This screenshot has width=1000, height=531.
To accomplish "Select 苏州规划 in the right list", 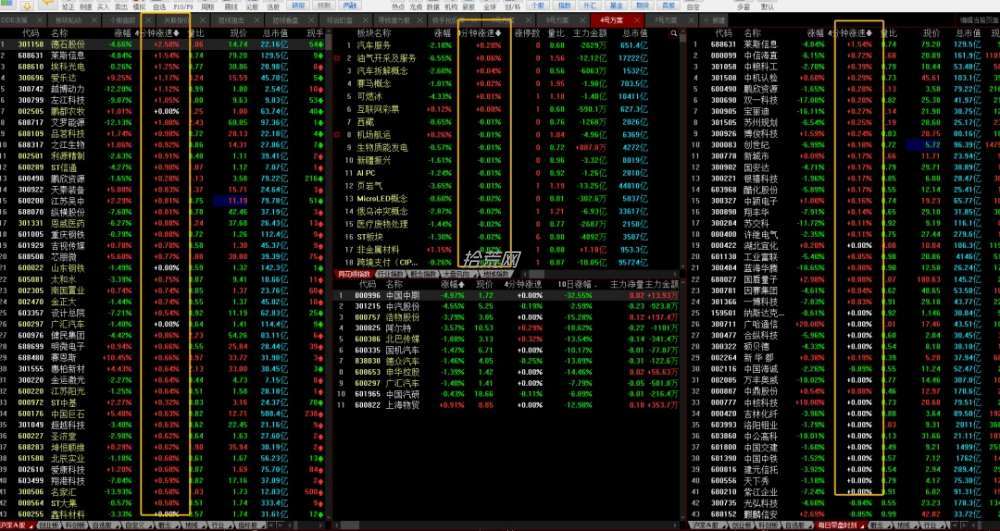I will point(844,122).
